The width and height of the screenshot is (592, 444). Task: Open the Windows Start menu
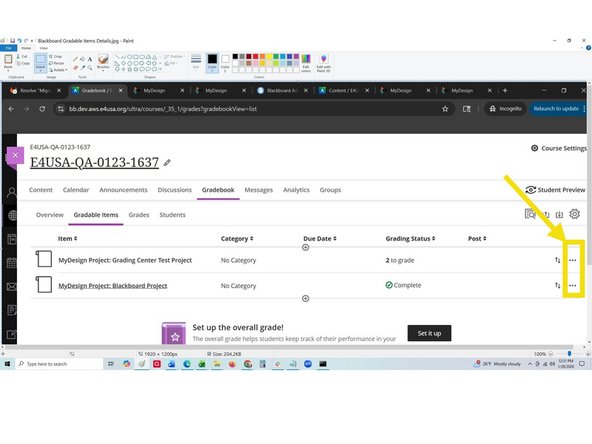click(7, 364)
